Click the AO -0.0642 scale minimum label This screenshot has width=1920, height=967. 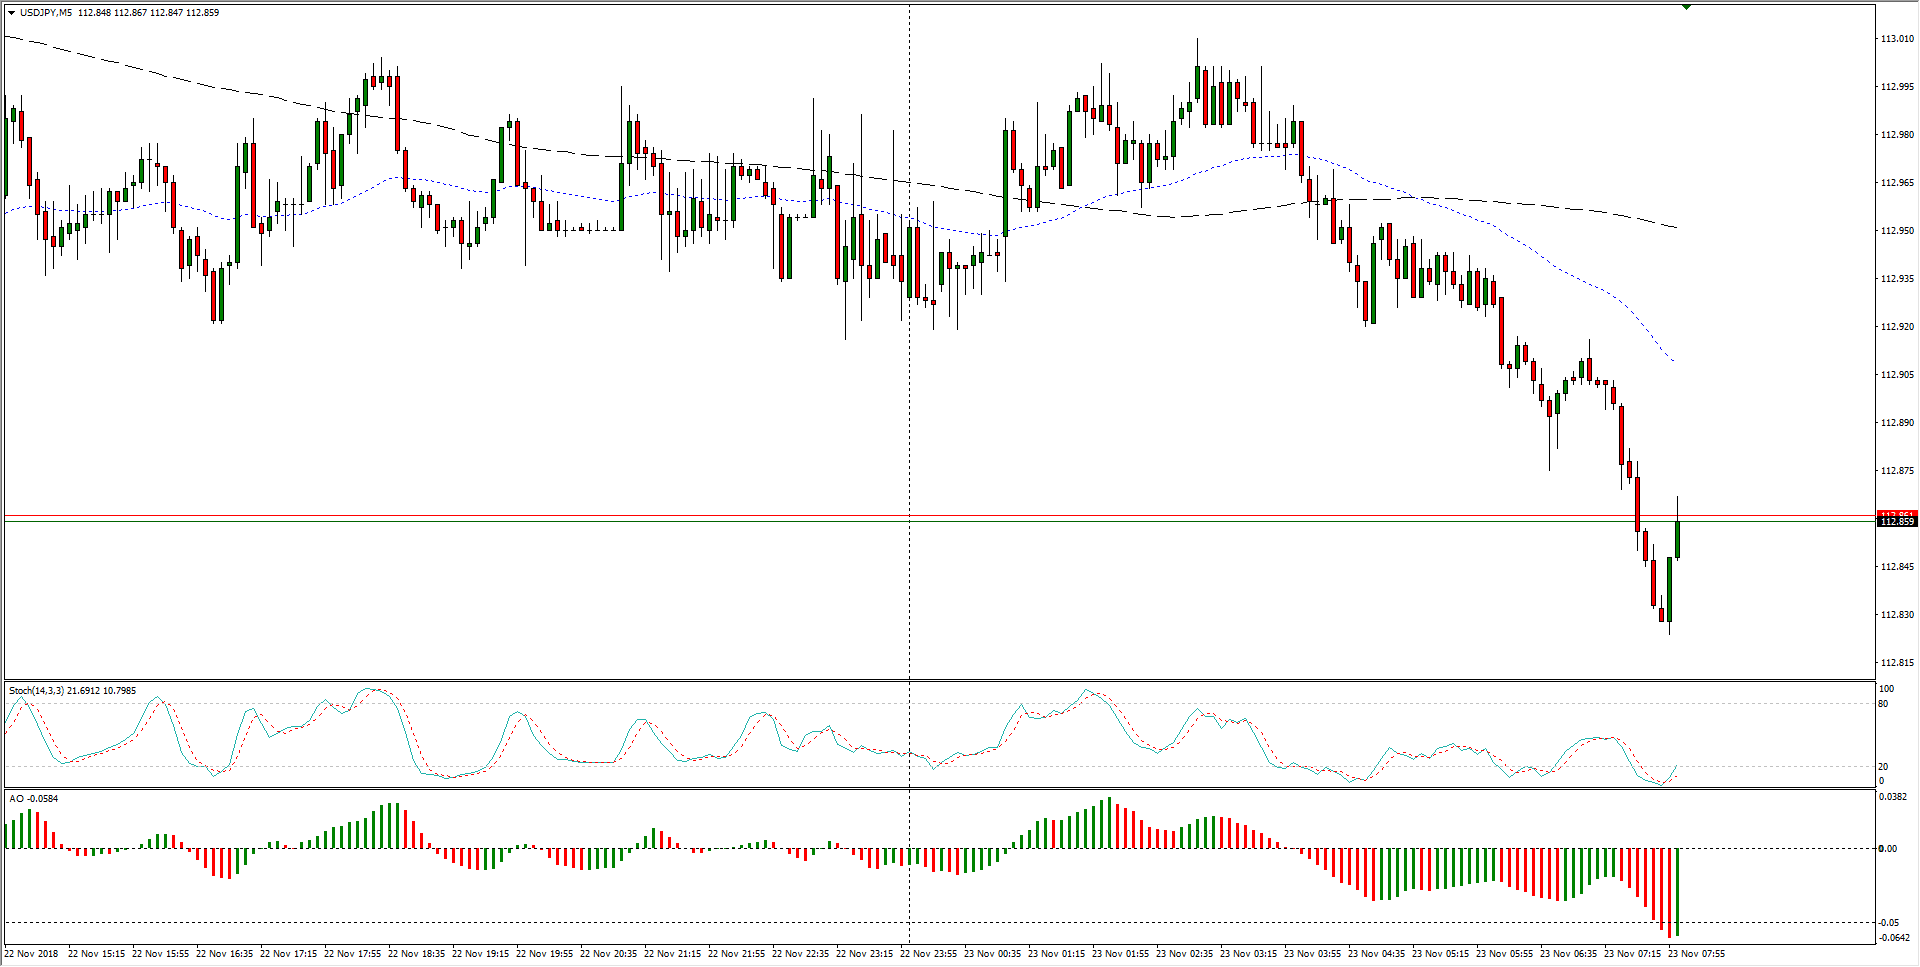[x=1894, y=938]
